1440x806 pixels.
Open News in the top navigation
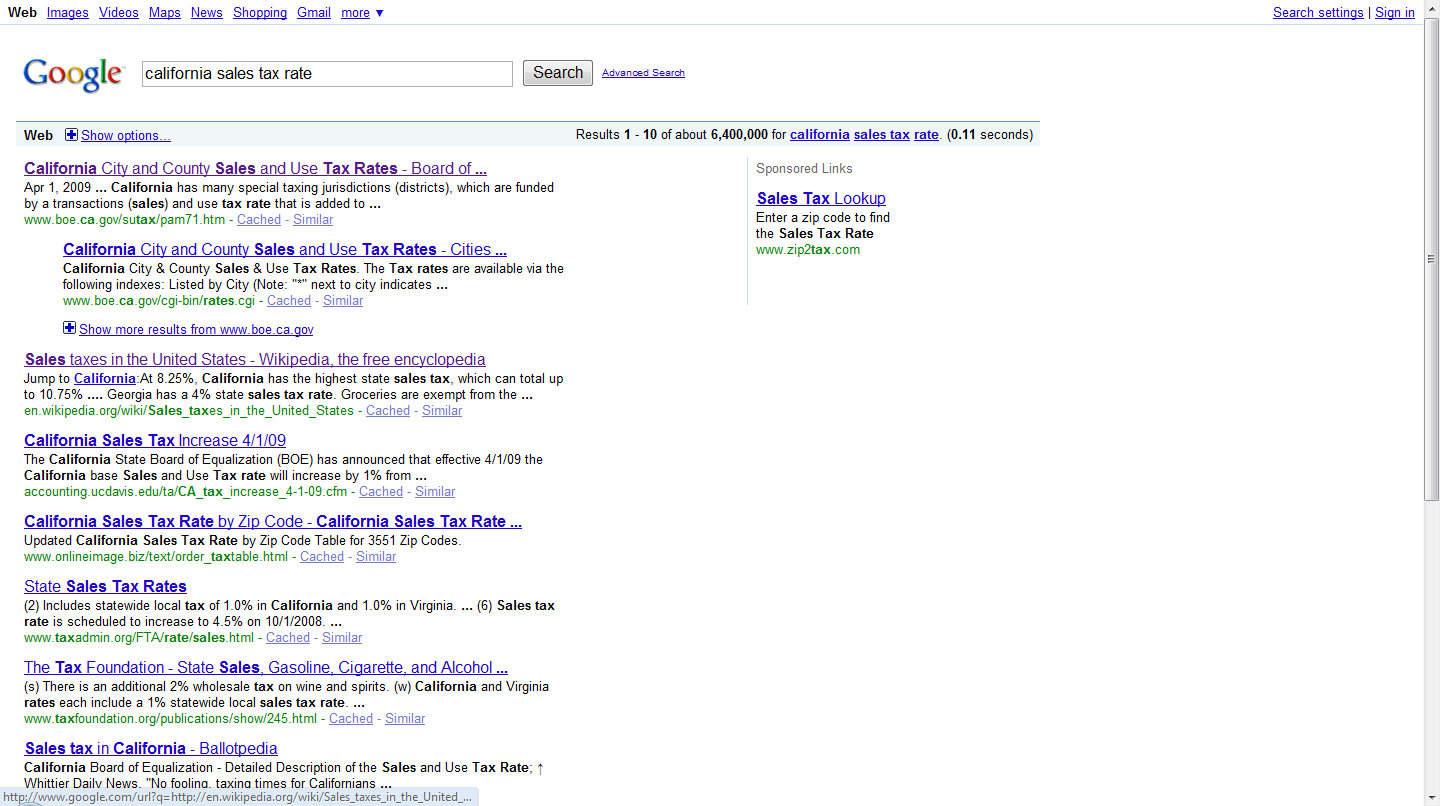click(207, 13)
